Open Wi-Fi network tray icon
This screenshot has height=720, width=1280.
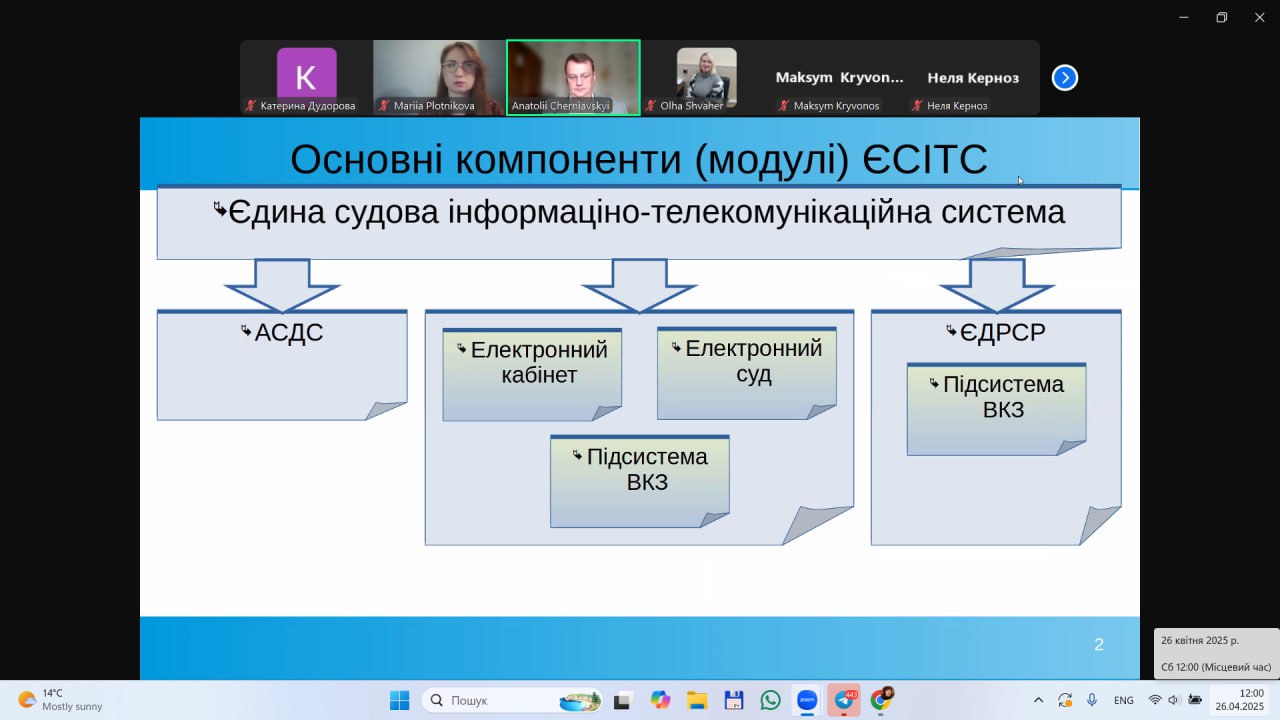point(1155,700)
